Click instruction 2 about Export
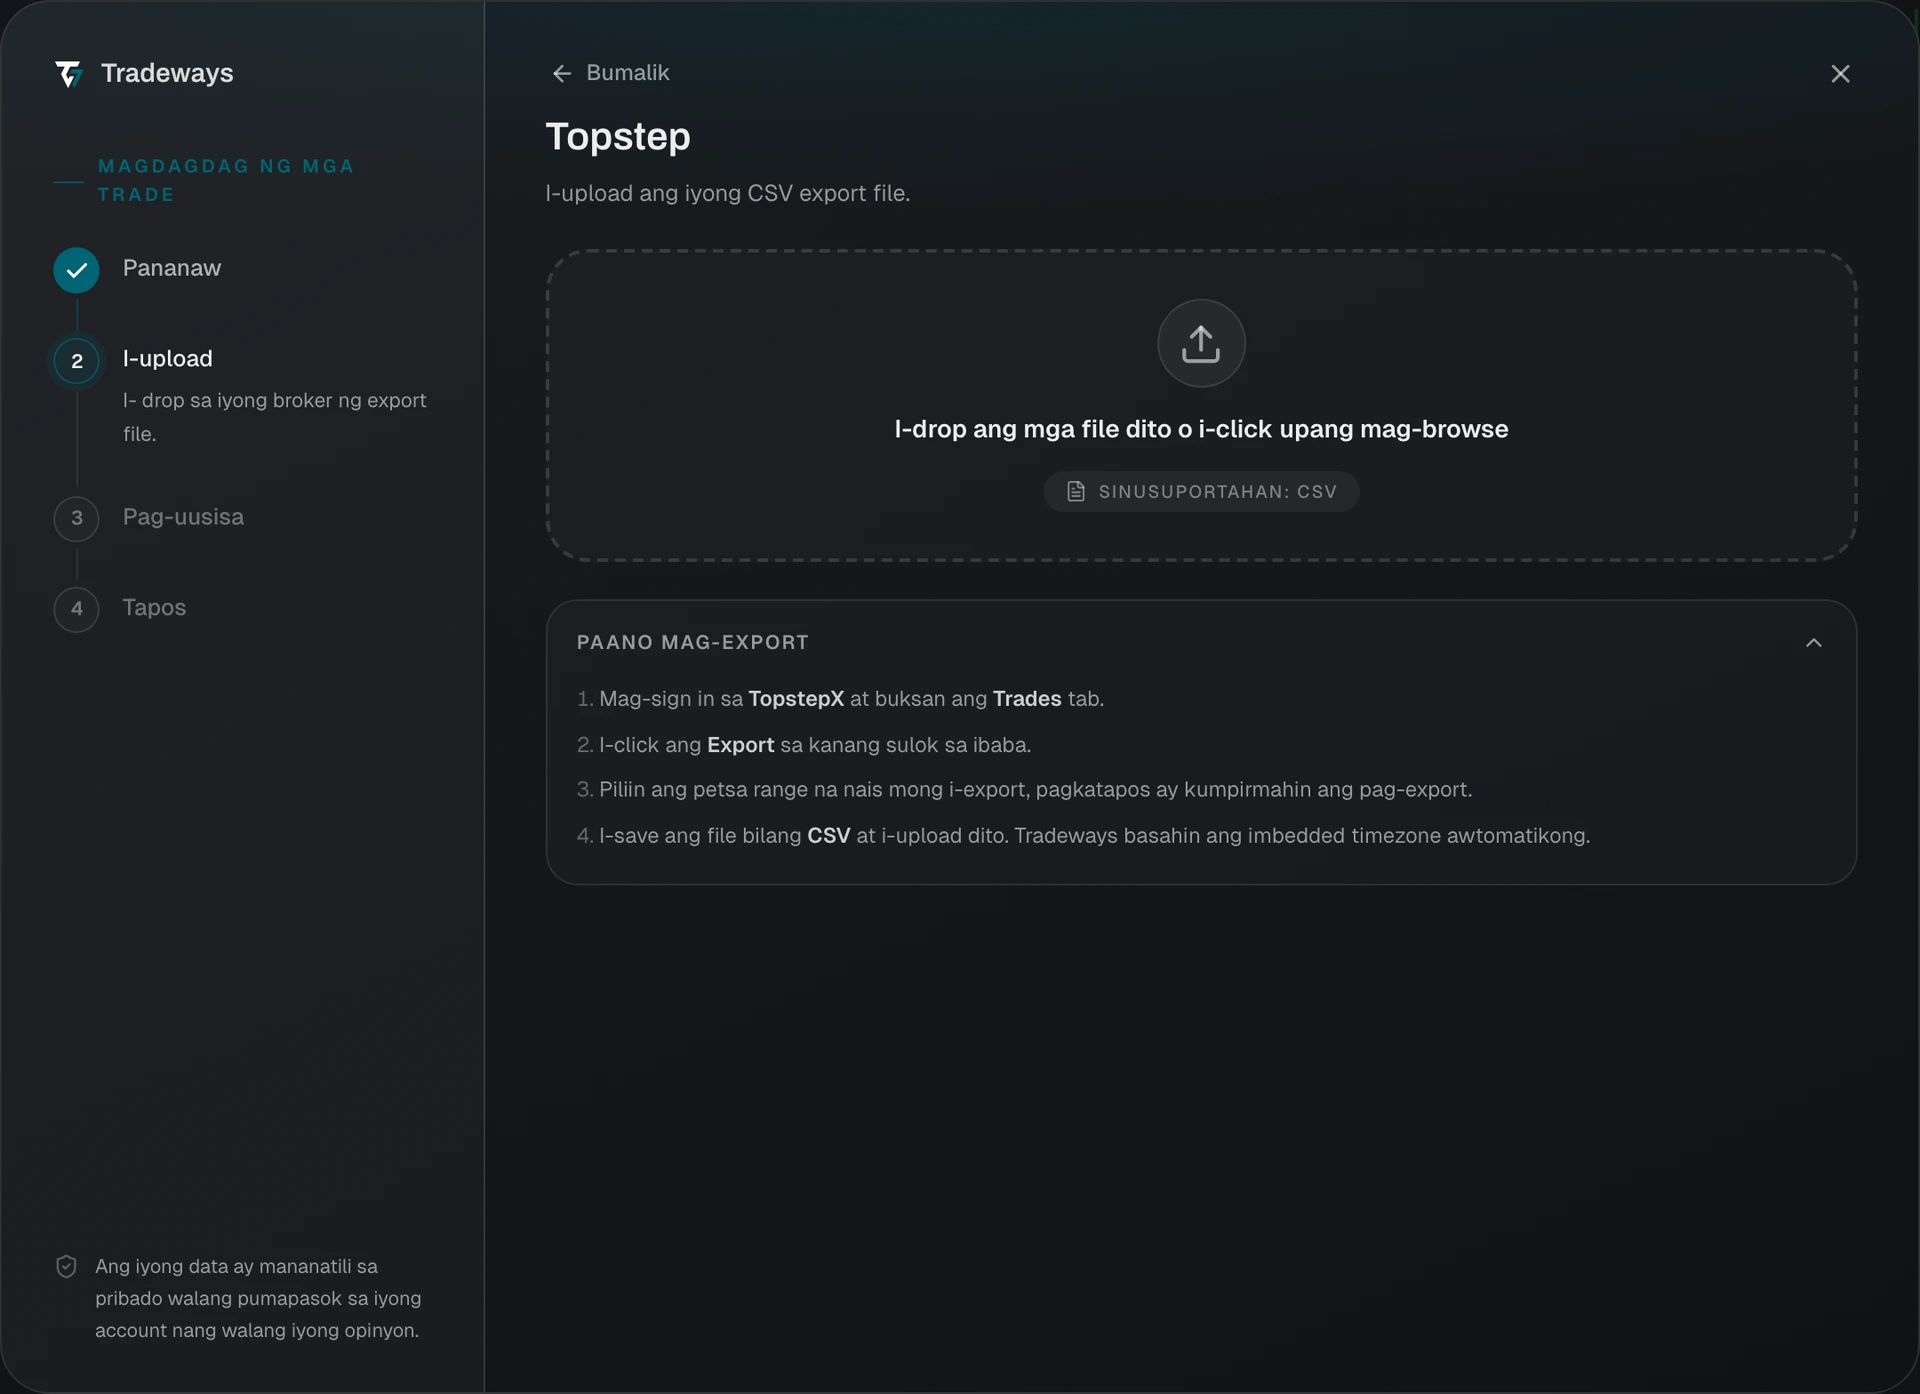Screen dimensions: 1920x1394 [x=804, y=745]
